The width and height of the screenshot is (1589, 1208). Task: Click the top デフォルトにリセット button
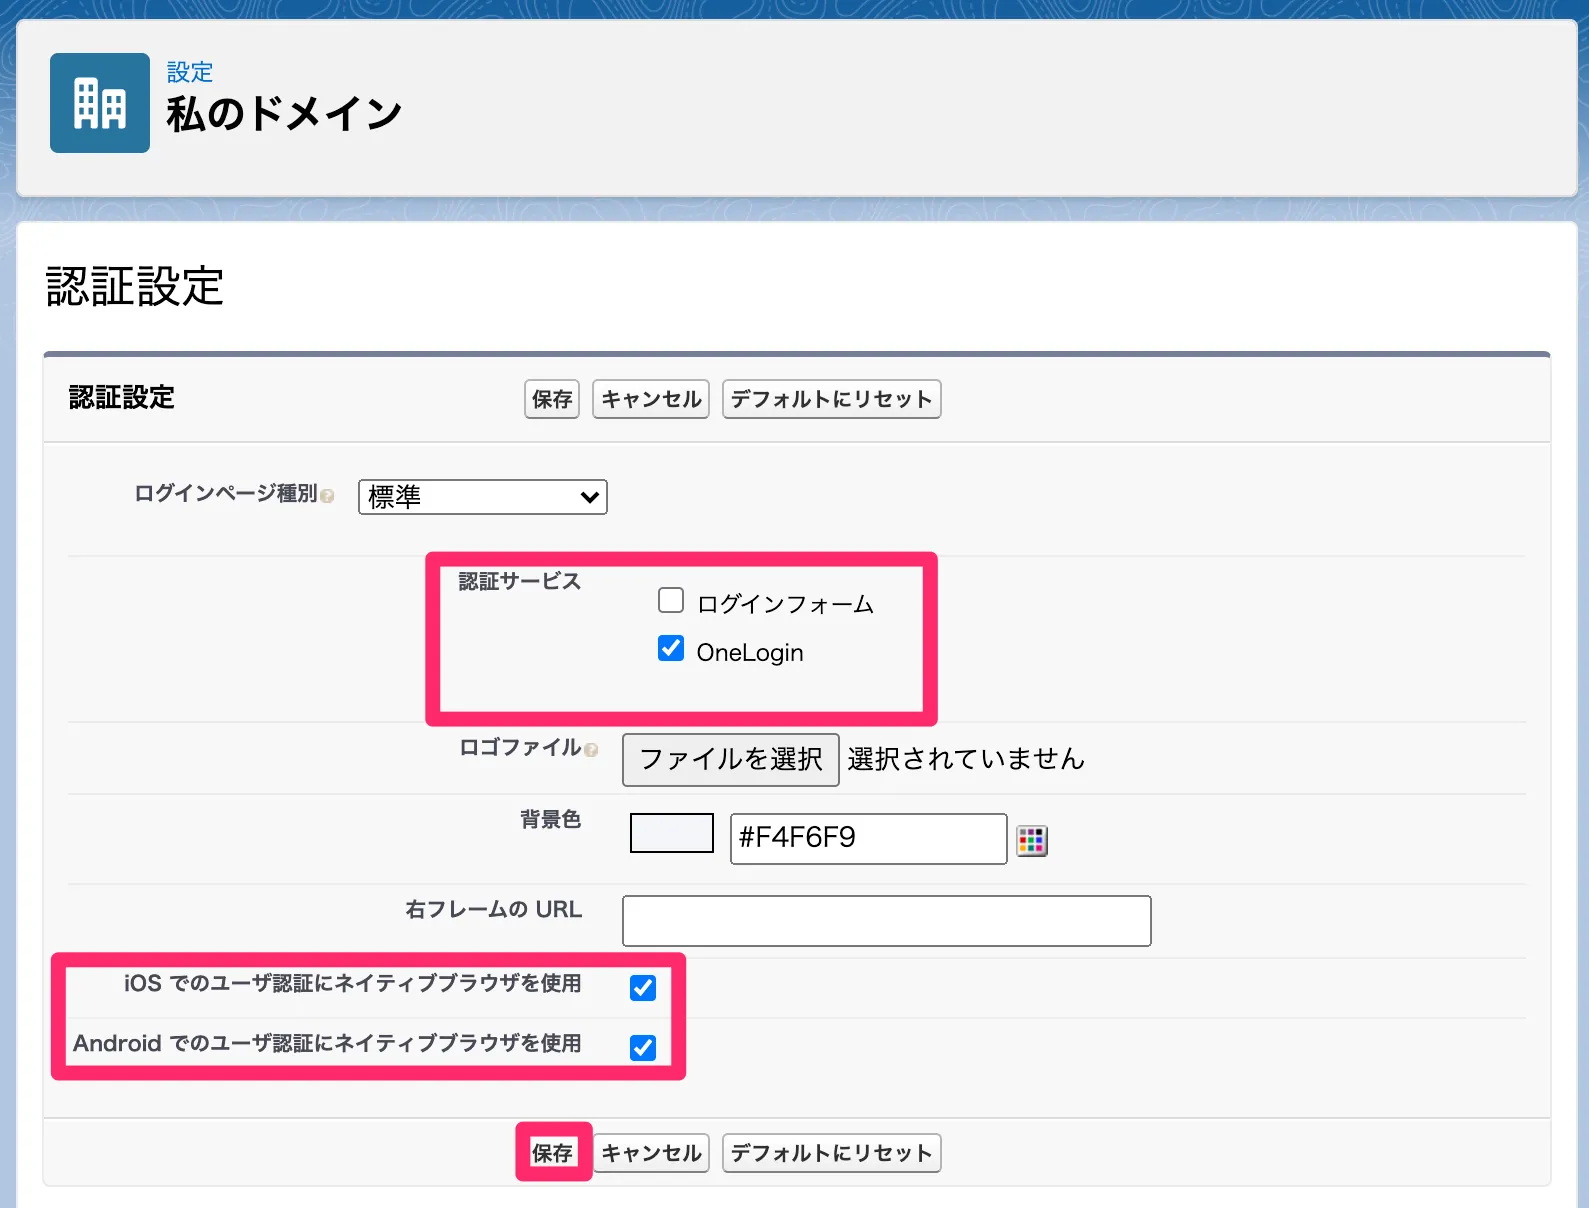831,399
